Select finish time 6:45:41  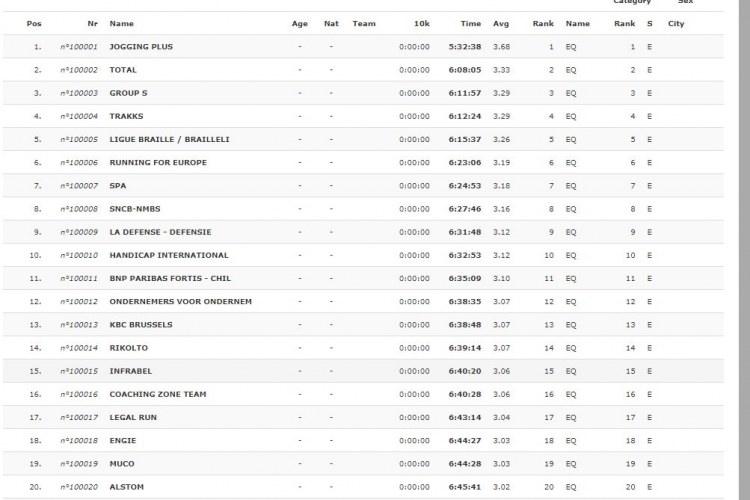pyautogui.click(x=464, y=487)
